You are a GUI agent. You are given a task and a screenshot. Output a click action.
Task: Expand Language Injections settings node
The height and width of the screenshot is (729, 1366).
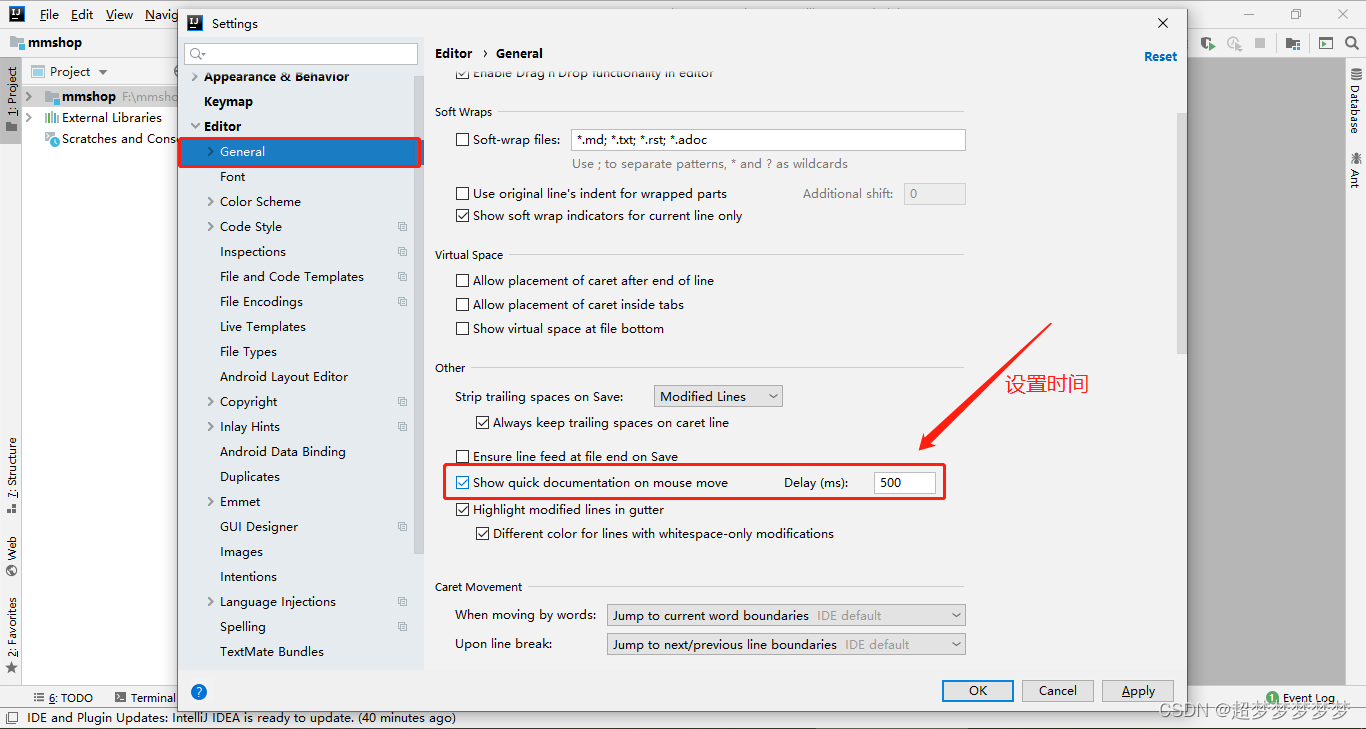(x=210, y=602)
